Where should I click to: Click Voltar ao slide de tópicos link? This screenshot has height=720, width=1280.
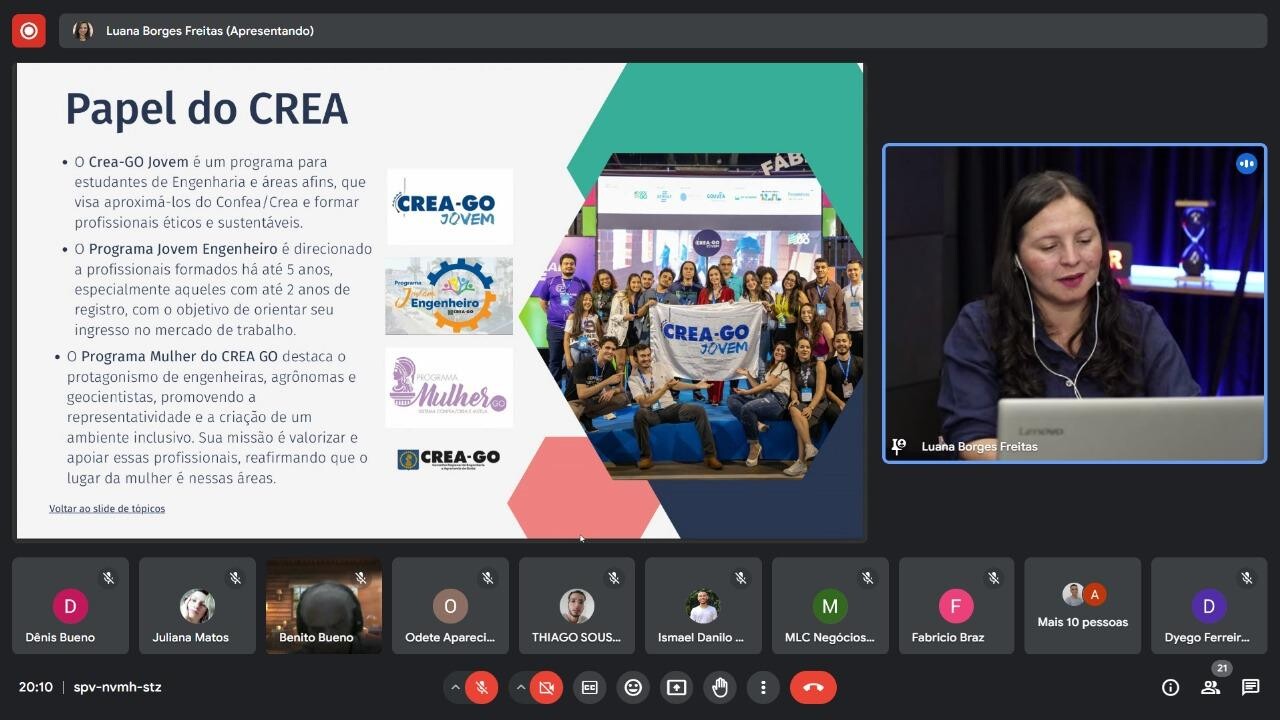107,508
